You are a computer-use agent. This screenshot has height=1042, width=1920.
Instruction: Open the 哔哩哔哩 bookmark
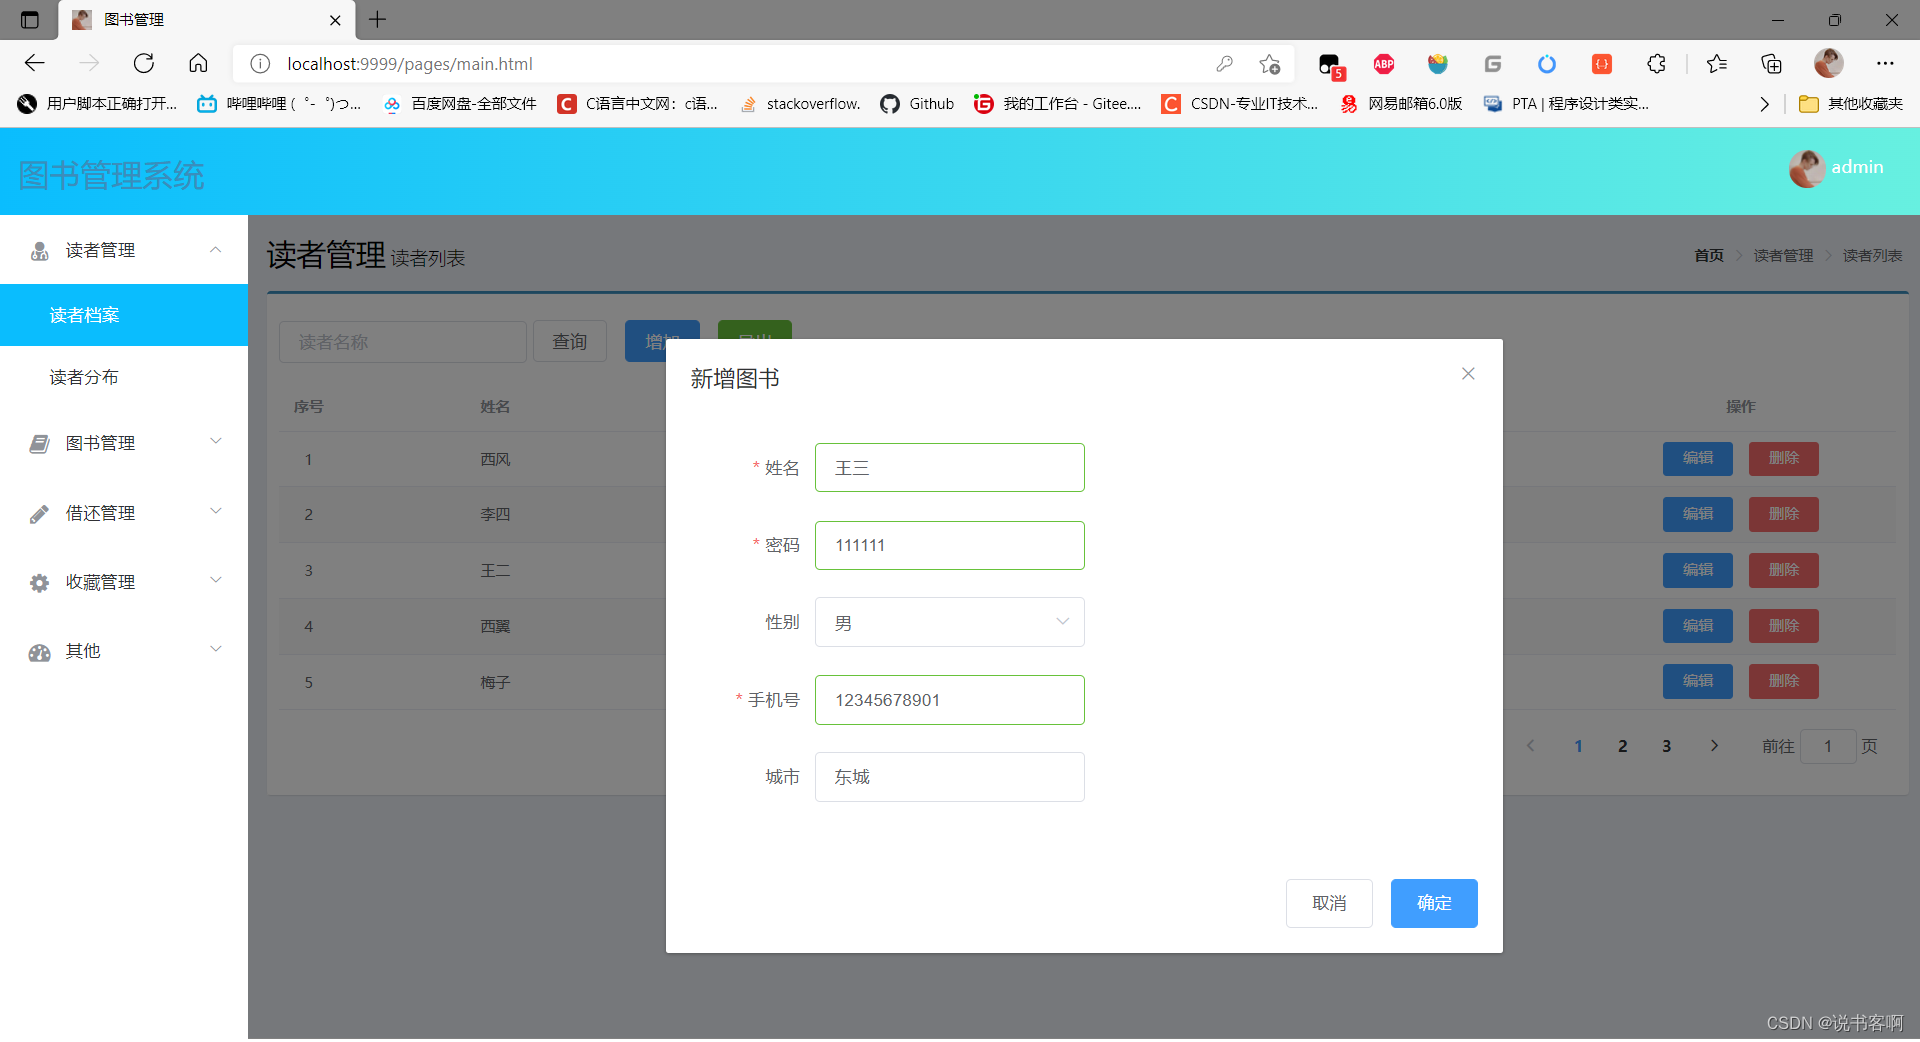279,104
